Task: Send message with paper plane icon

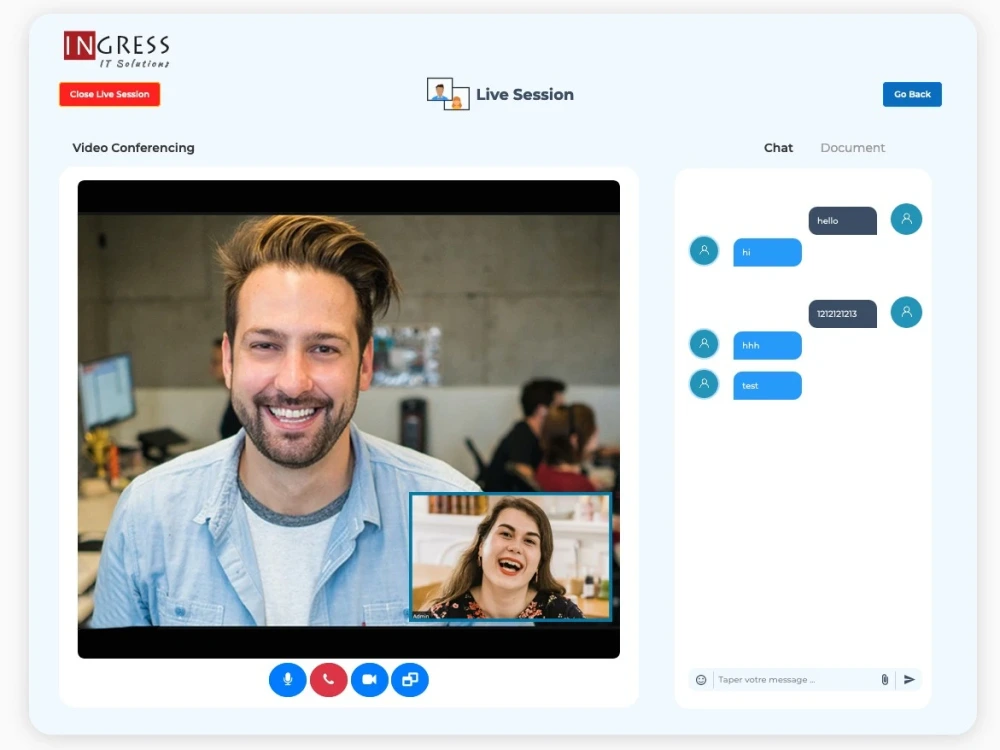Action: click(x=909, y=680)
